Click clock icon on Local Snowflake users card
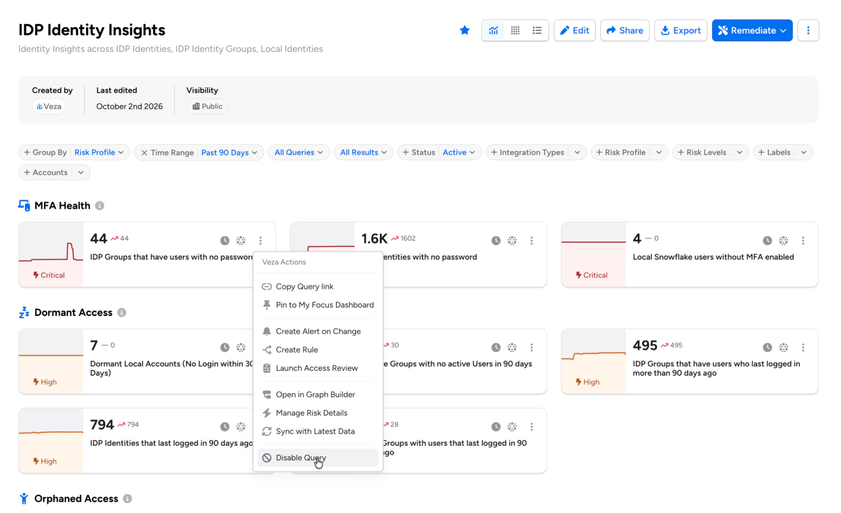This screenshot has height=513, width=841. (768, 240)
